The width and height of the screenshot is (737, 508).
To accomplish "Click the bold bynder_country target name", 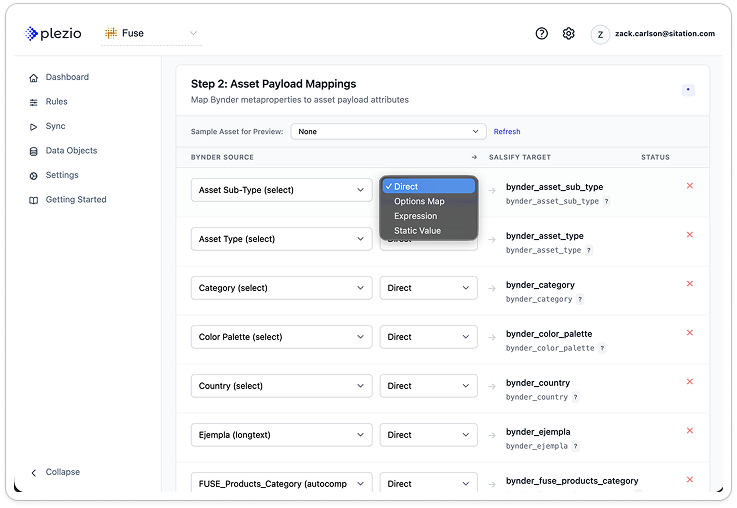I will tap(538, 383).
